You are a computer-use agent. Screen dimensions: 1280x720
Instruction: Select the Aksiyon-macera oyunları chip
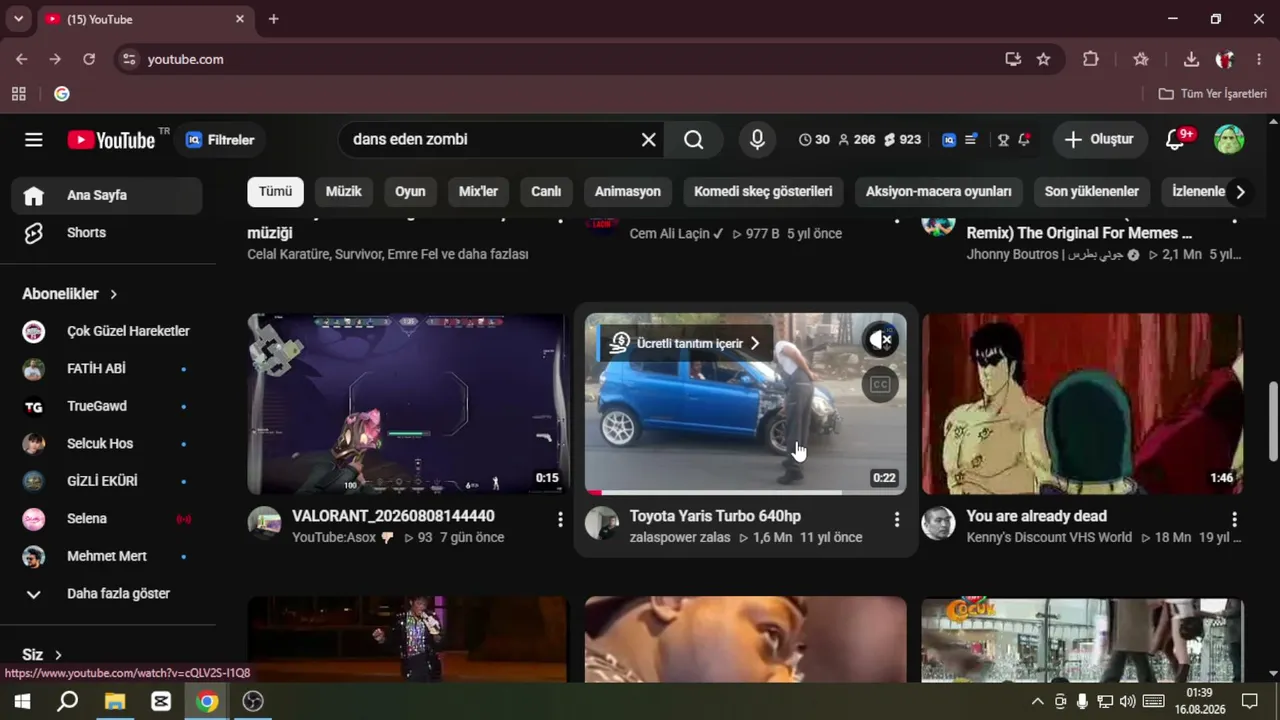coord(939,191)
